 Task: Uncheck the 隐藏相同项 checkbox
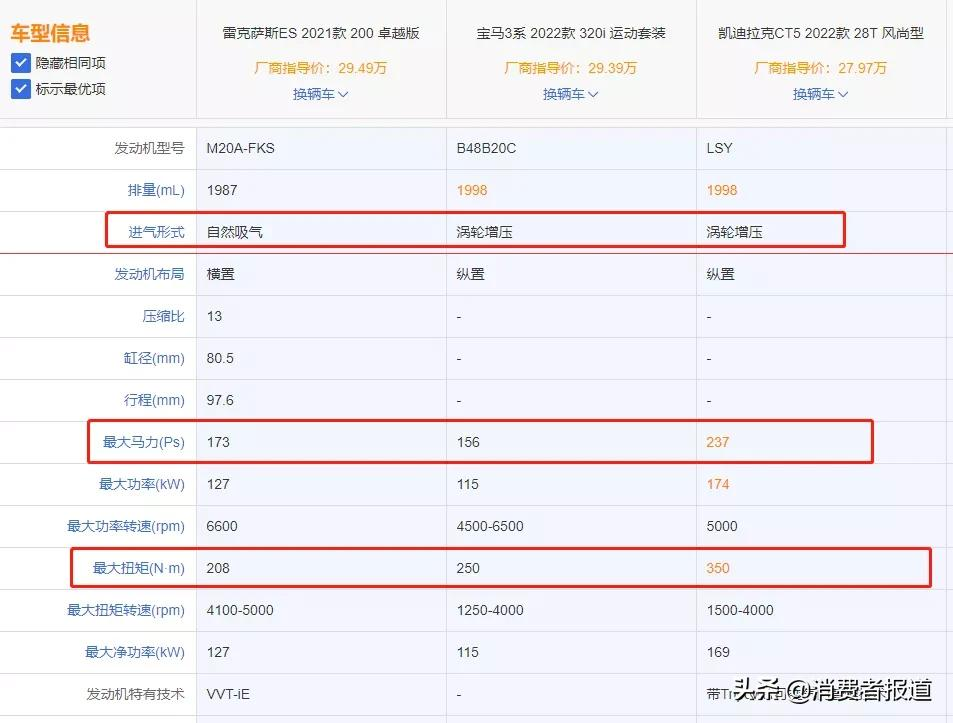coord(21,63)
